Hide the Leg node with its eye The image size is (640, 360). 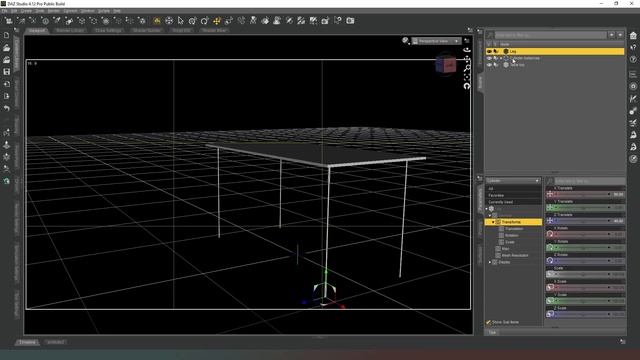(x=489, y=51)
